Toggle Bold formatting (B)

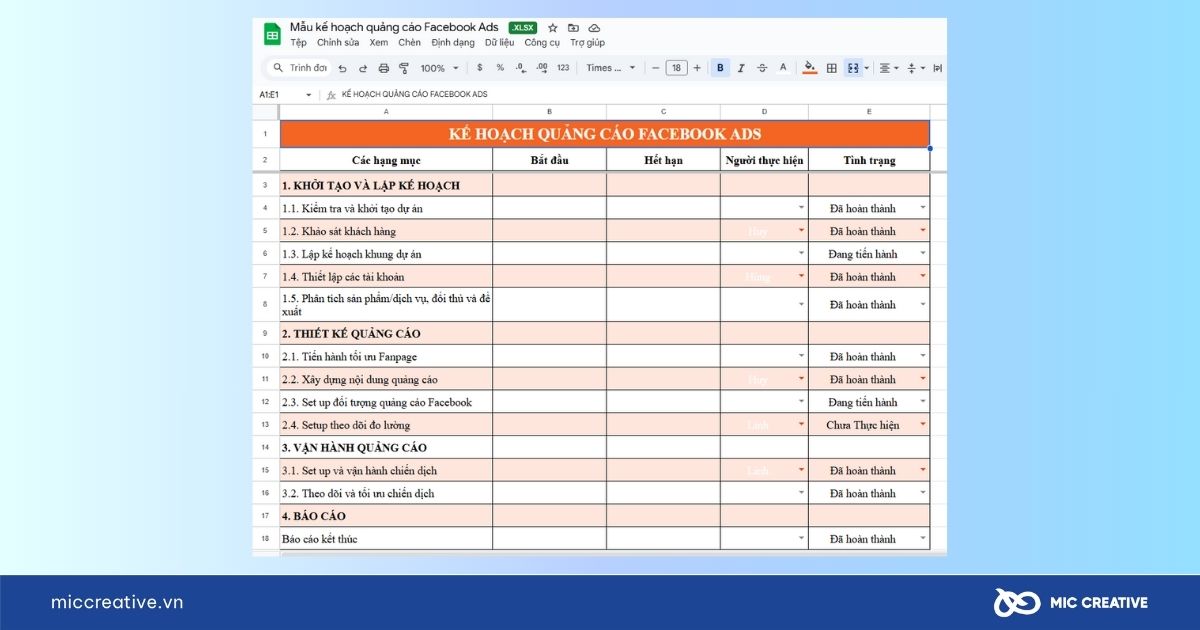click(x=720, y=68)
